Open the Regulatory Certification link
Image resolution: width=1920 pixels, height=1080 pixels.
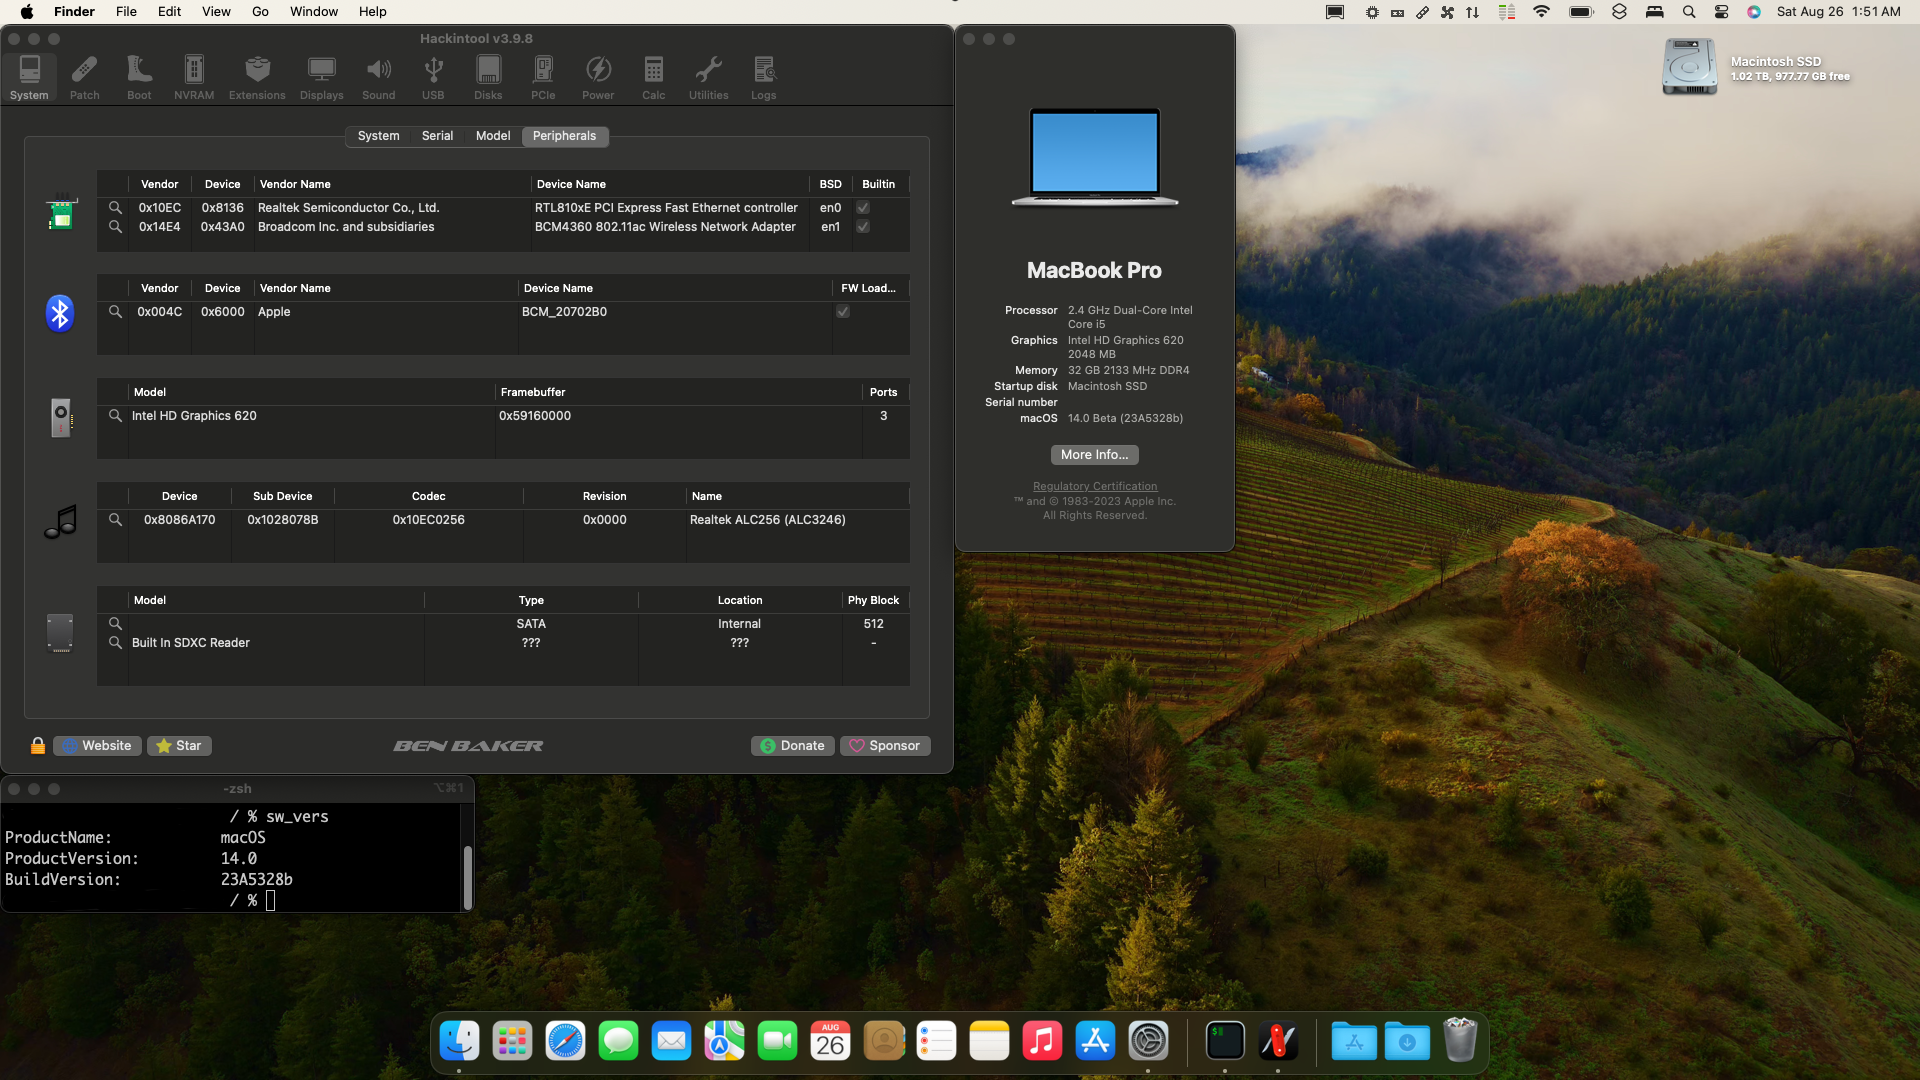pos(1094,485)
